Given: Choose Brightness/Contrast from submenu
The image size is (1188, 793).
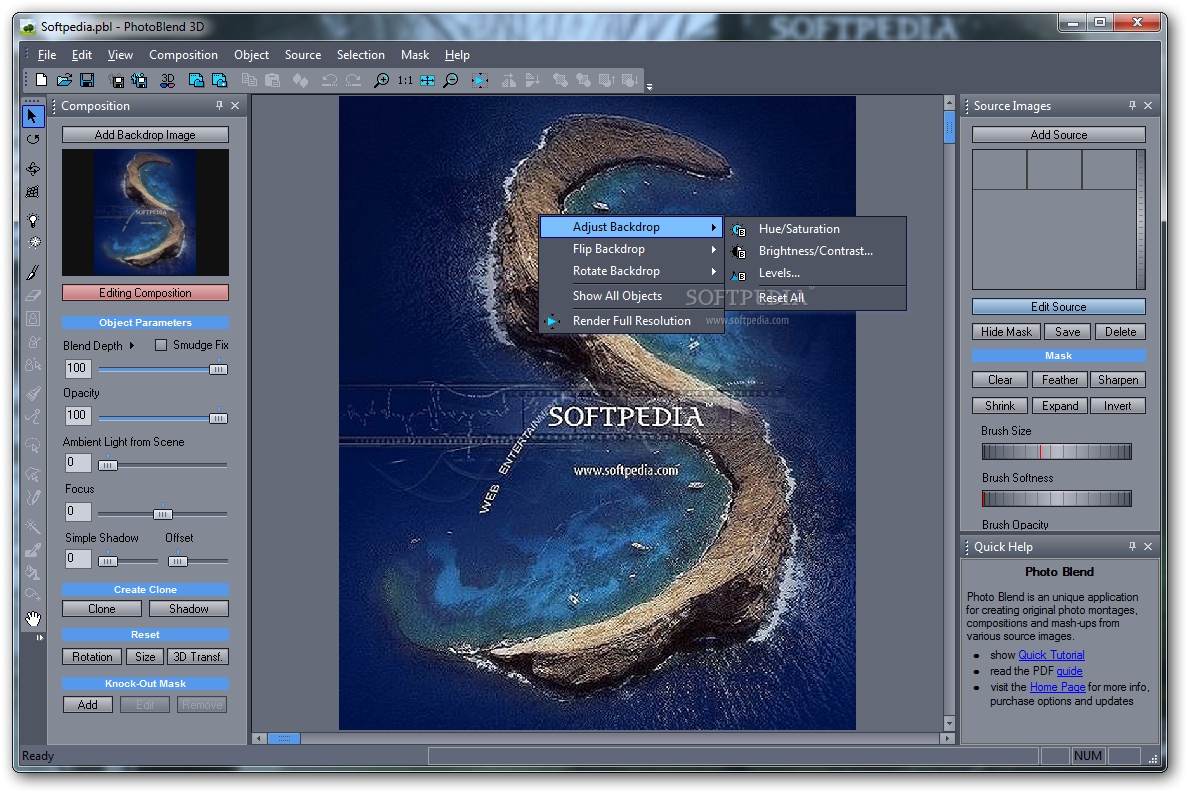Looking at the screenshot, I should pos(817,251).
